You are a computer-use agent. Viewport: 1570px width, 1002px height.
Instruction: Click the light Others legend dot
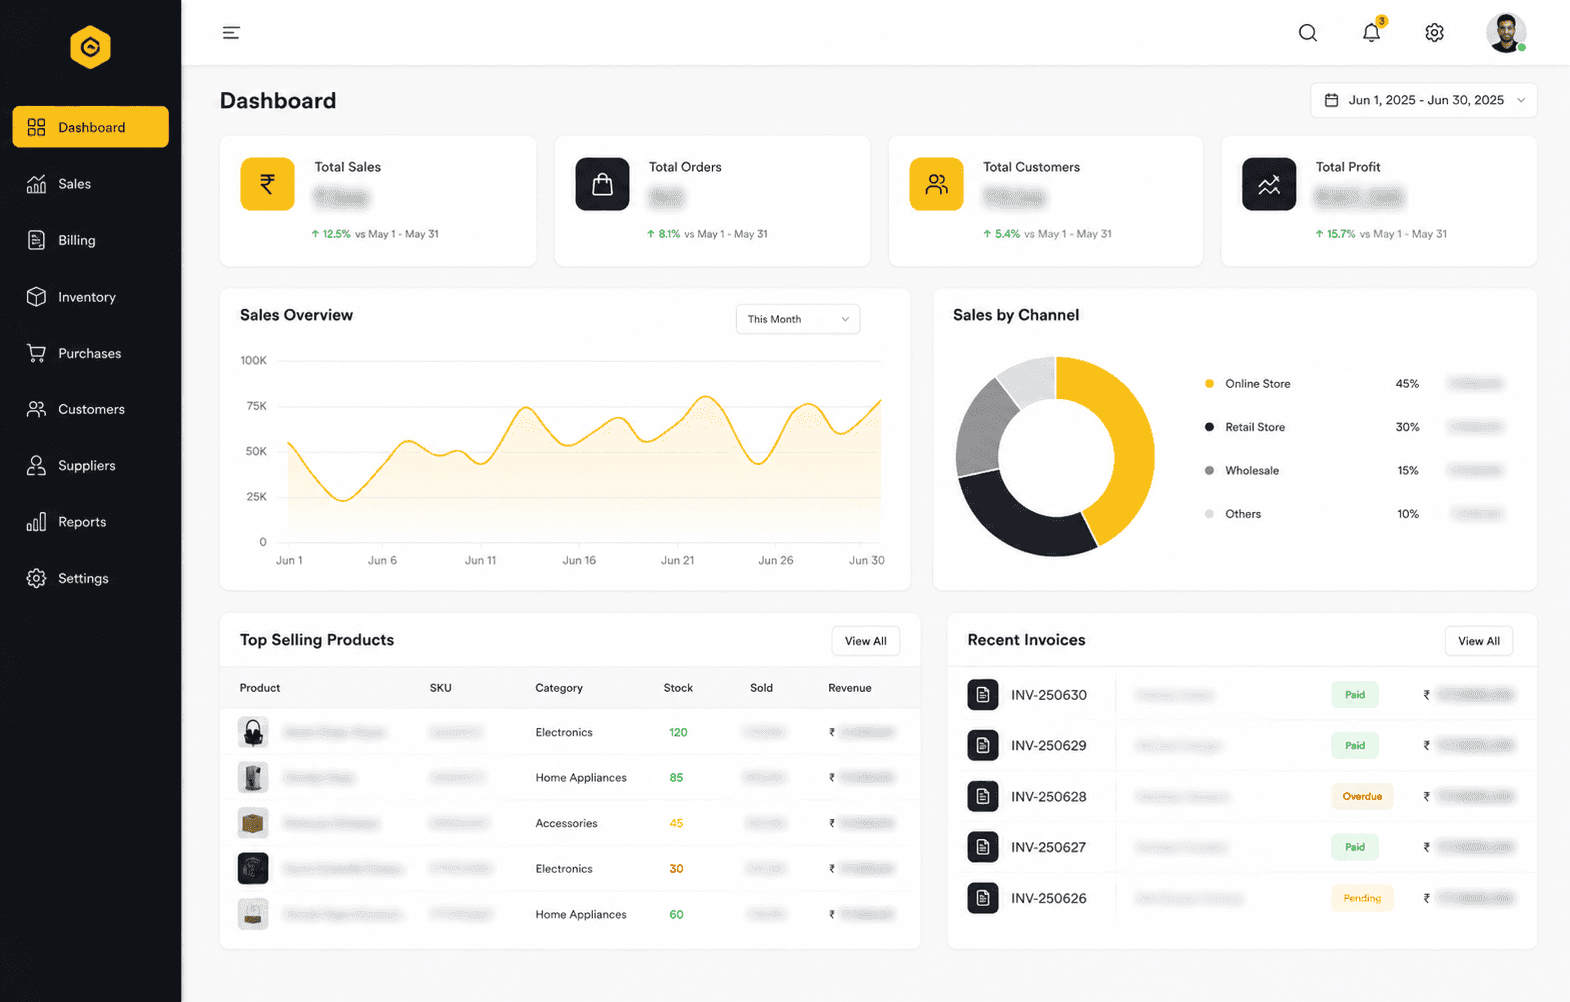pos(1209,514)
